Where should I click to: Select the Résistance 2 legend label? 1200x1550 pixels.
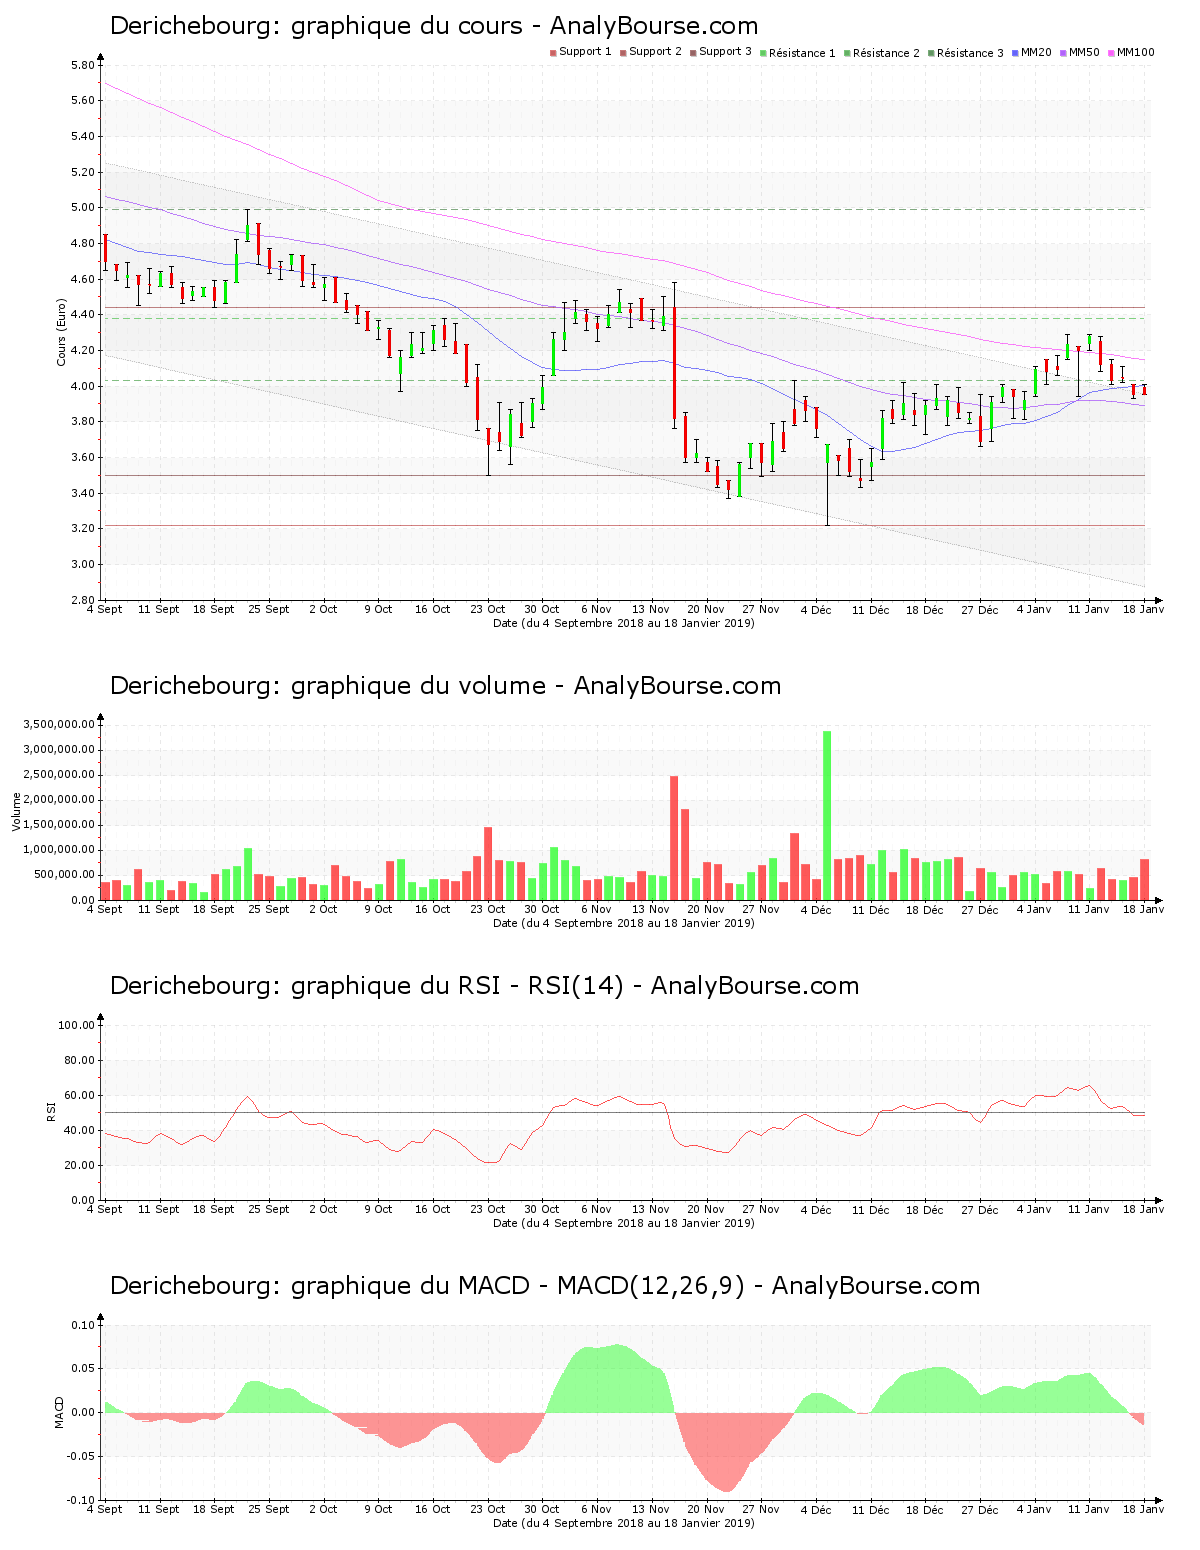886,53
